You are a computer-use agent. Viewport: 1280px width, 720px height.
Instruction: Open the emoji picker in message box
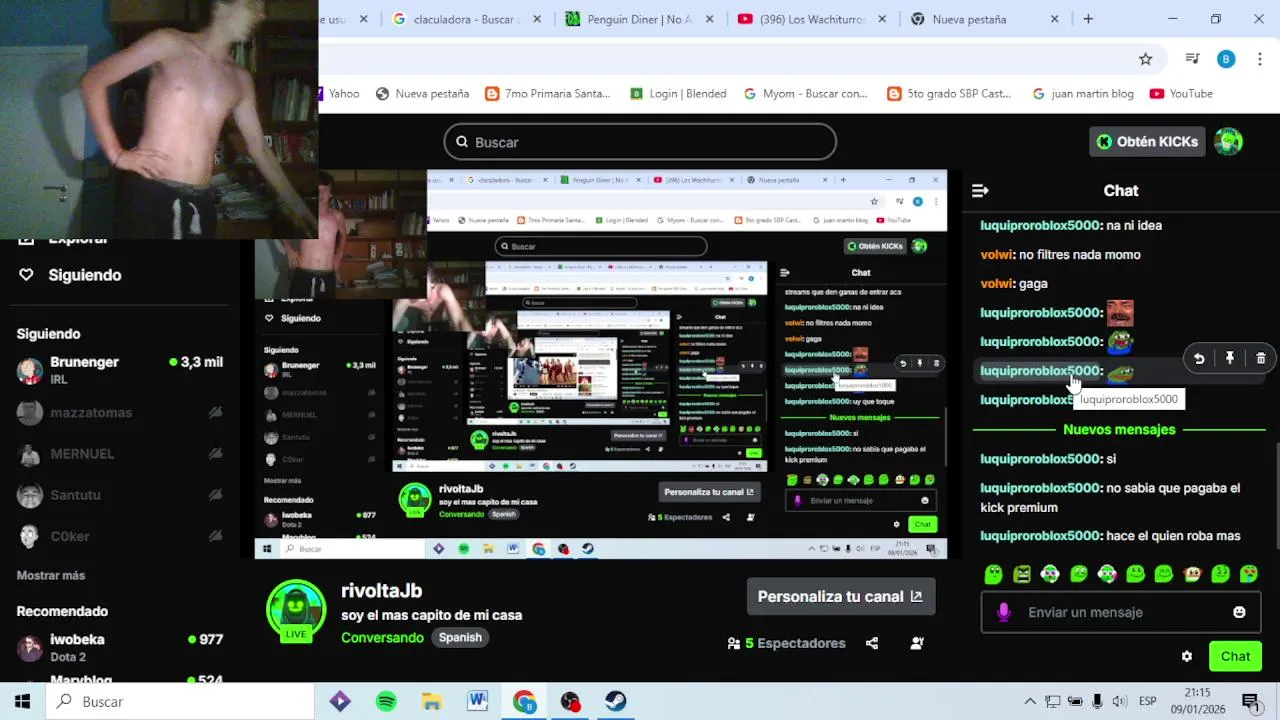(x=1239, y=612)
